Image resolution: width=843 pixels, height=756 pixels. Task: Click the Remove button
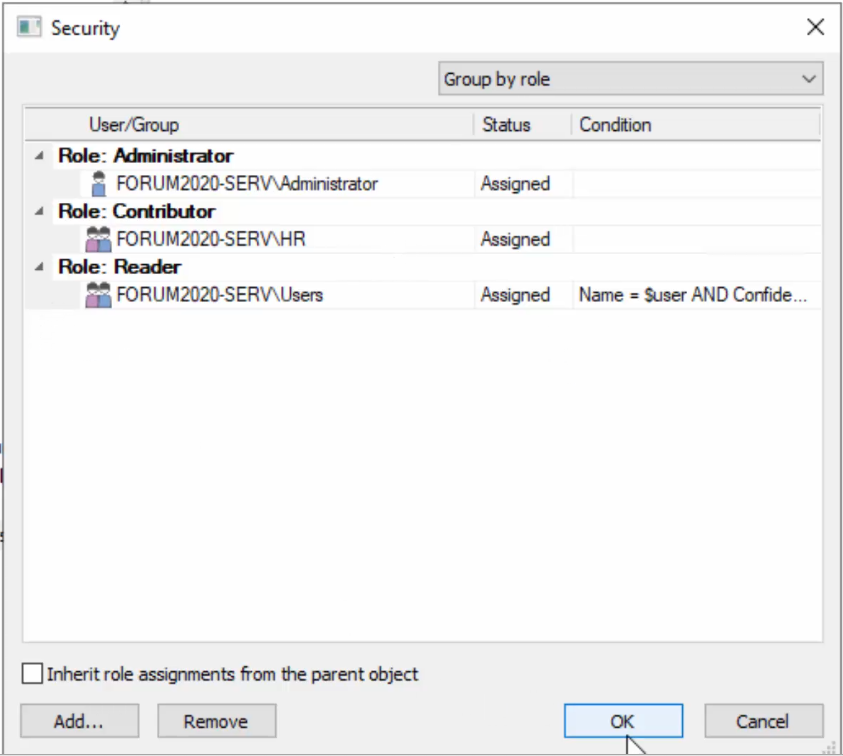(216, 720)
